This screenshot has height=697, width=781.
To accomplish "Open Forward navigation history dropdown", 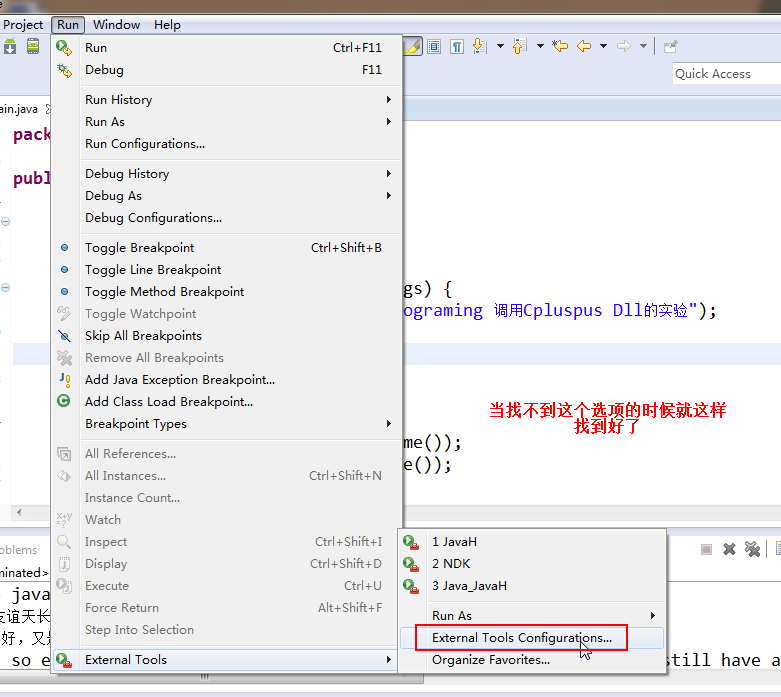I will coord(643,46).
